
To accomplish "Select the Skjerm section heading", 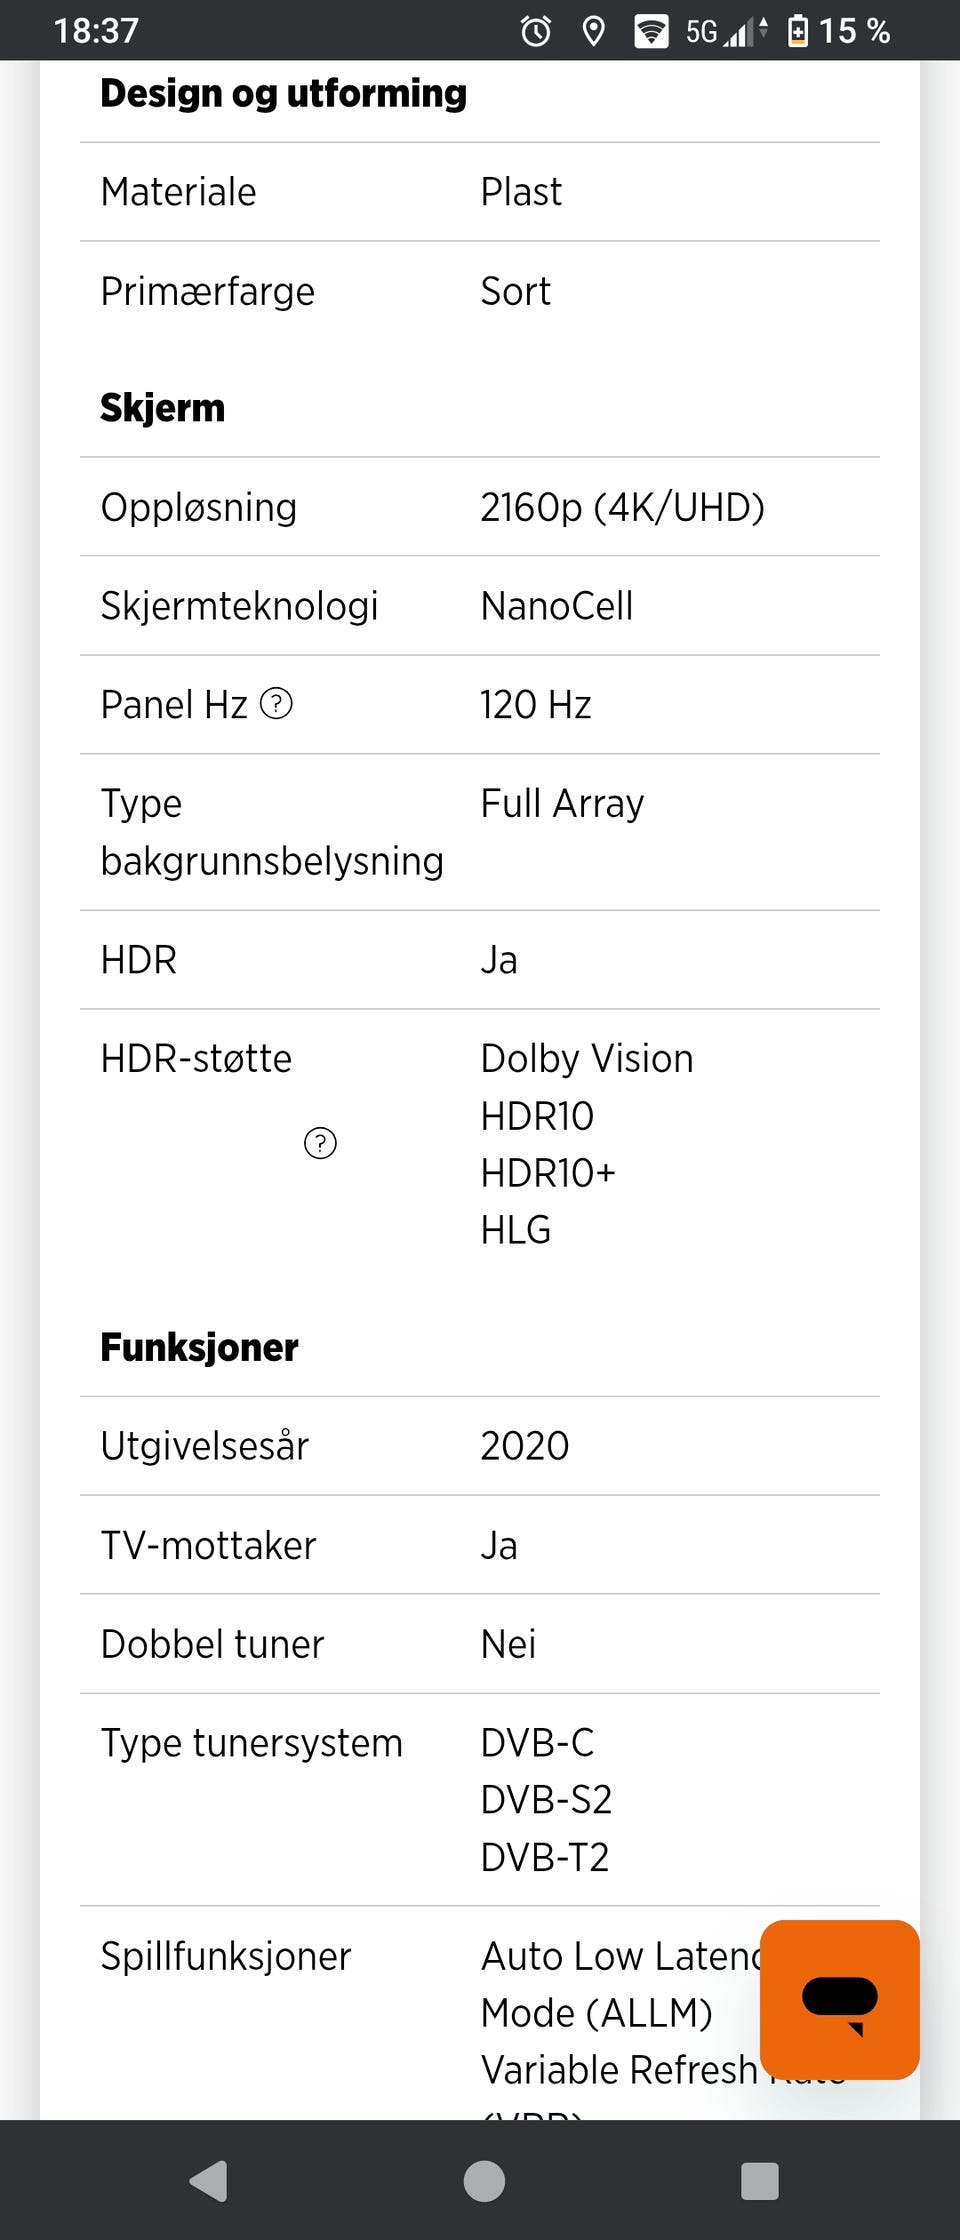I will pos(163,408).
